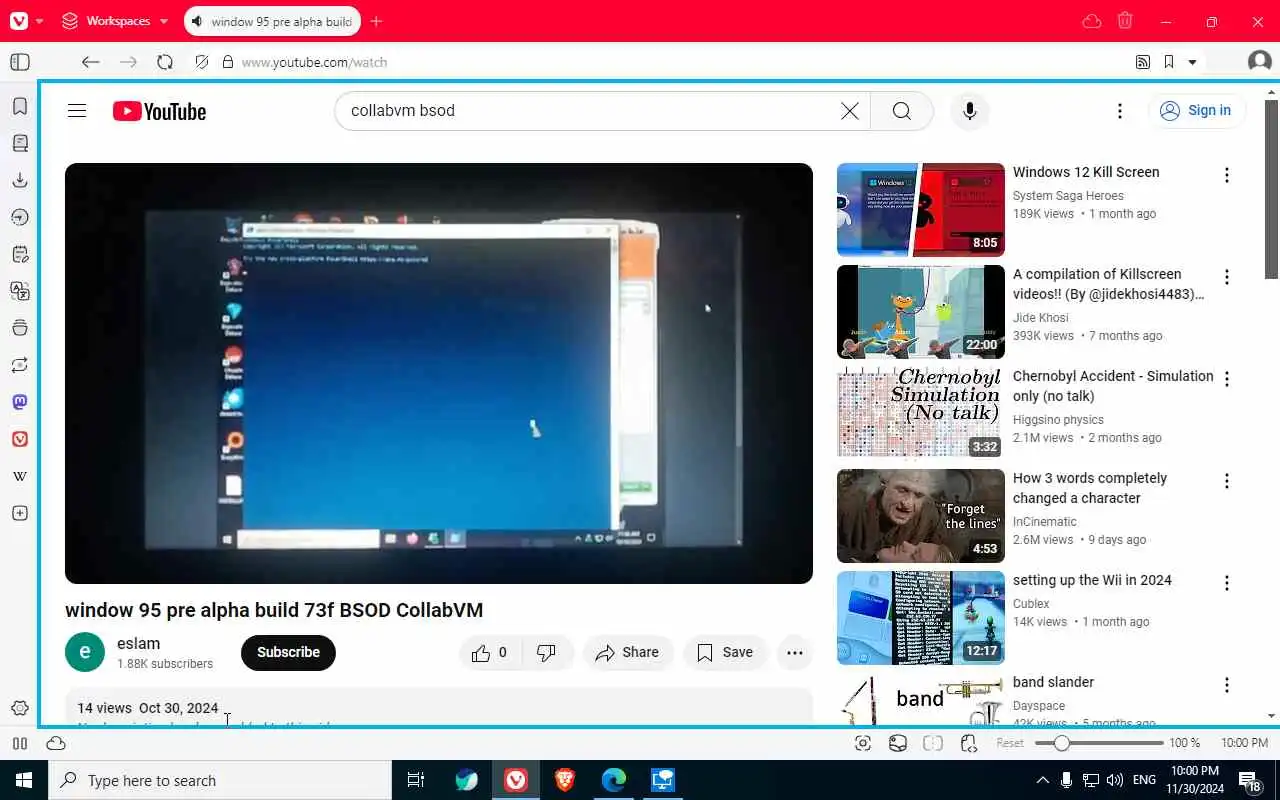Open the bookmark dropdown arrow in address bar
The image size is (1280, 800).
point(1192,62)
